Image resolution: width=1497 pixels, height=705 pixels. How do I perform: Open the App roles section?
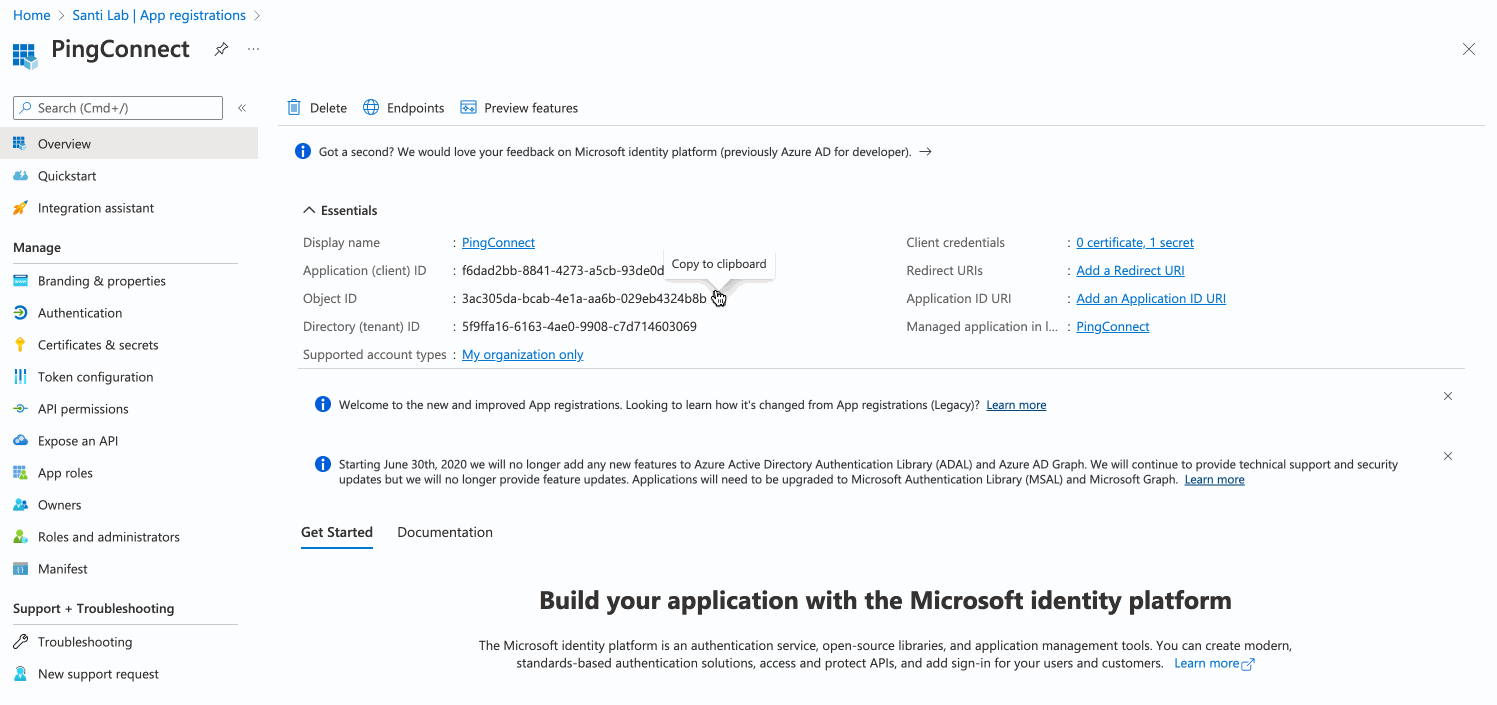[67, 472]
